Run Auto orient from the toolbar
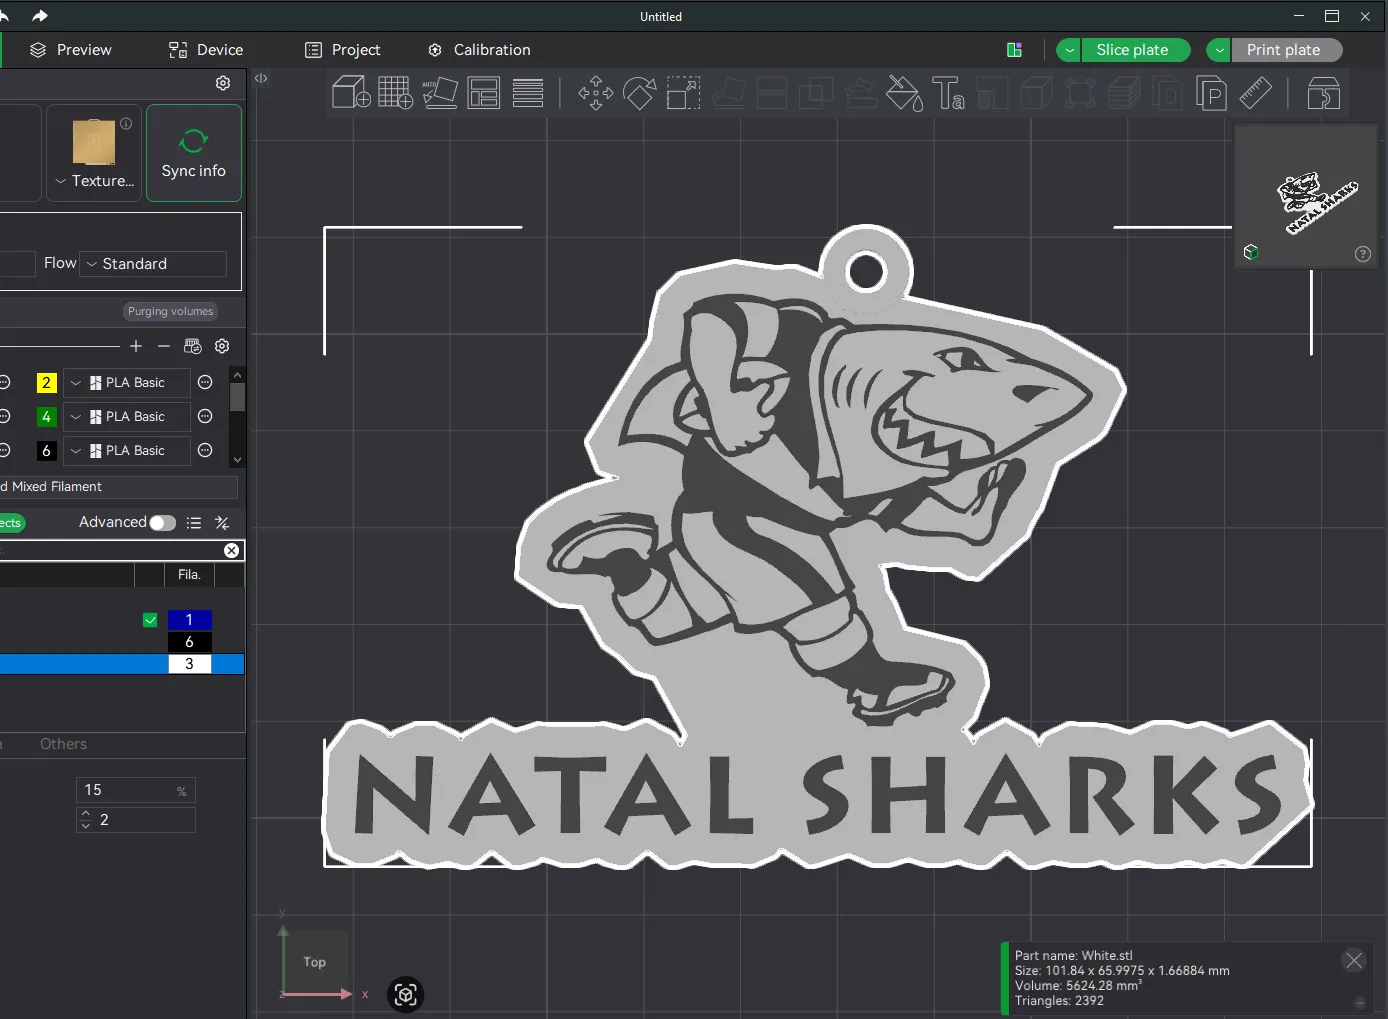Image resolution: width=1388 pixels, height=1019 pixels. click(x=440, y=93)
